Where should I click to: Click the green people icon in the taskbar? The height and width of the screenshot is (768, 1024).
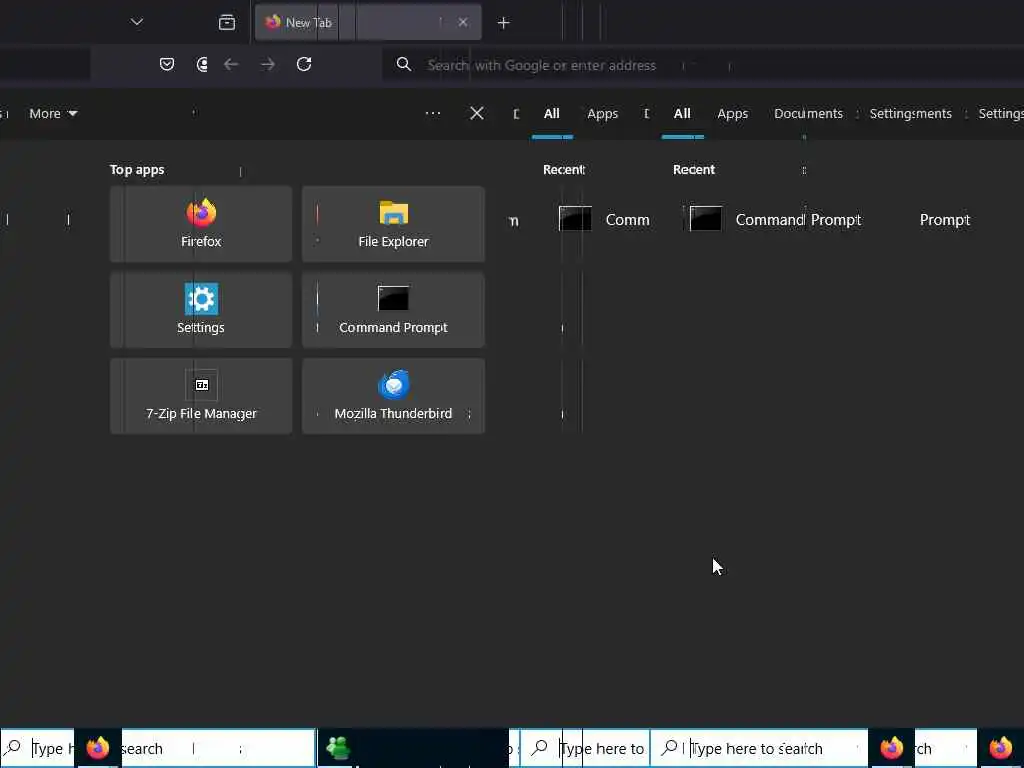tap(338, 748)
